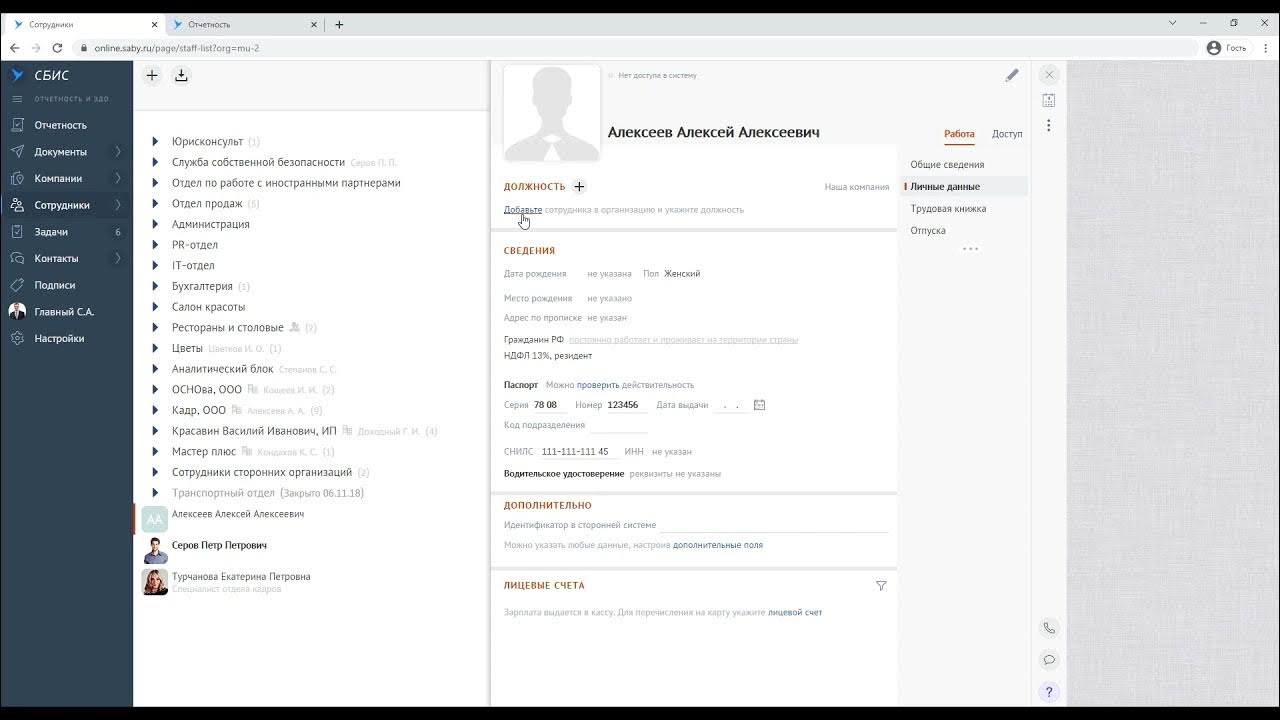Screen dimensions: 1280x720
Task: Click the Серия passport field 78 08
Action: point(549,405)
